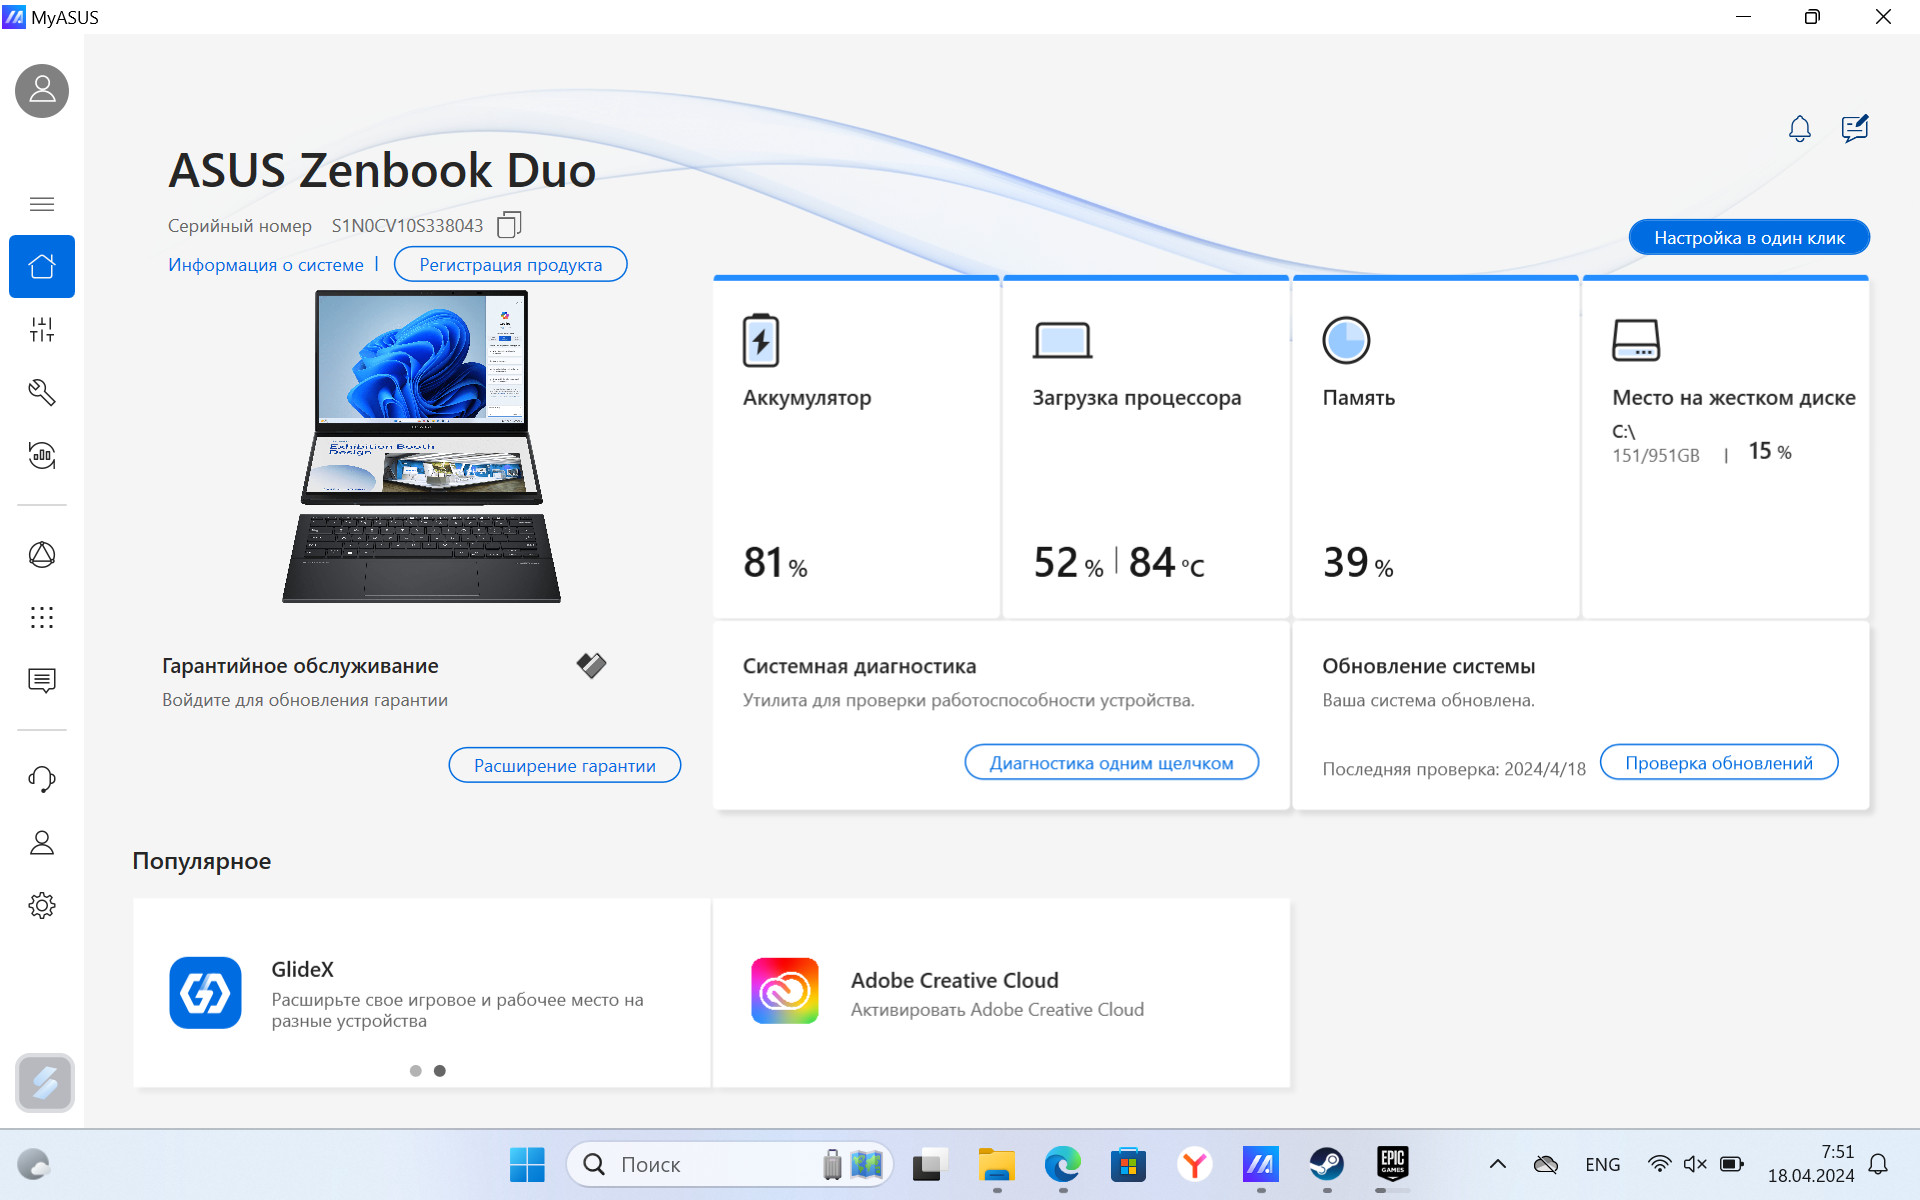
Task: Open the feedback icon near the bell
Action: tap(1855, 128)
